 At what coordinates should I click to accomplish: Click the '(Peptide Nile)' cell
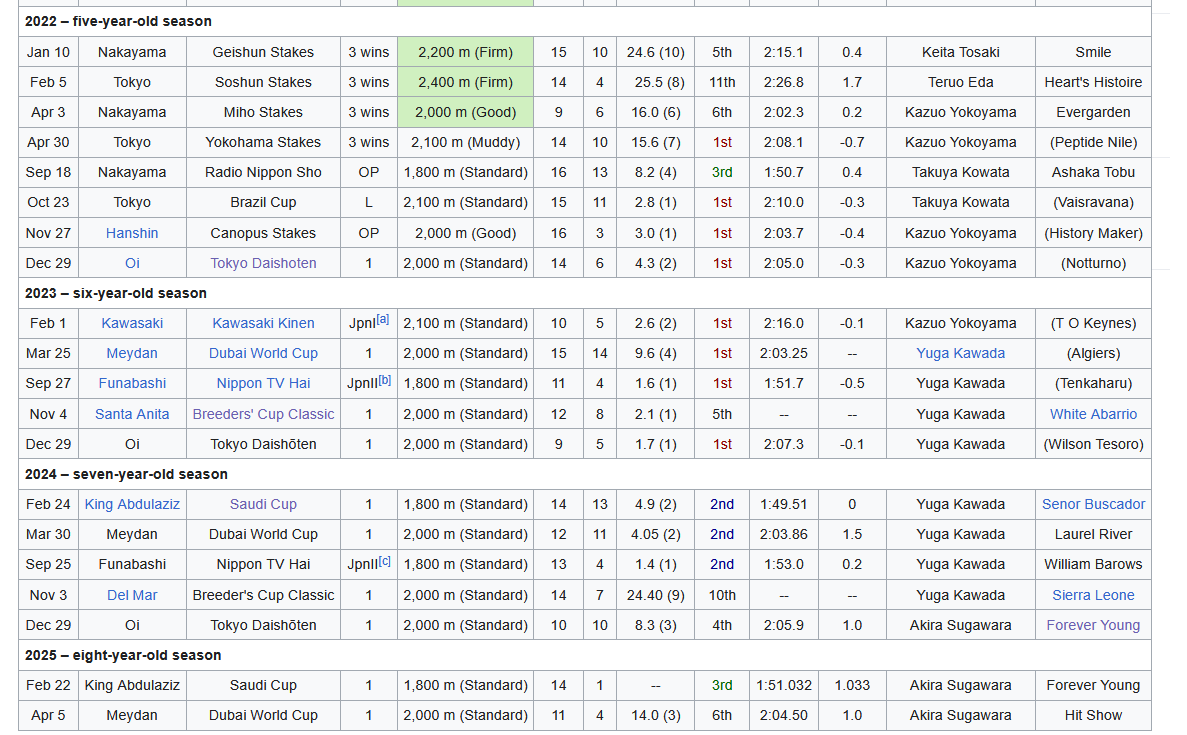1092,142
